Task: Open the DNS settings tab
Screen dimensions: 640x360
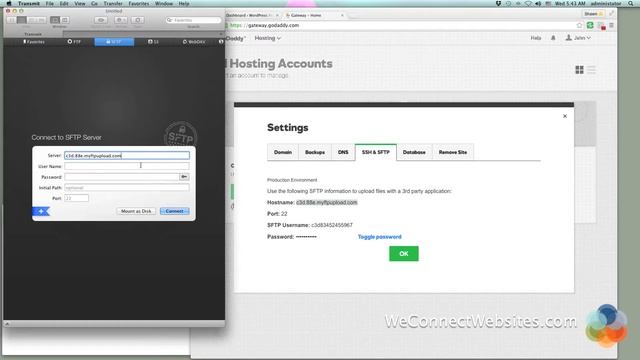Action: [343, 152]
